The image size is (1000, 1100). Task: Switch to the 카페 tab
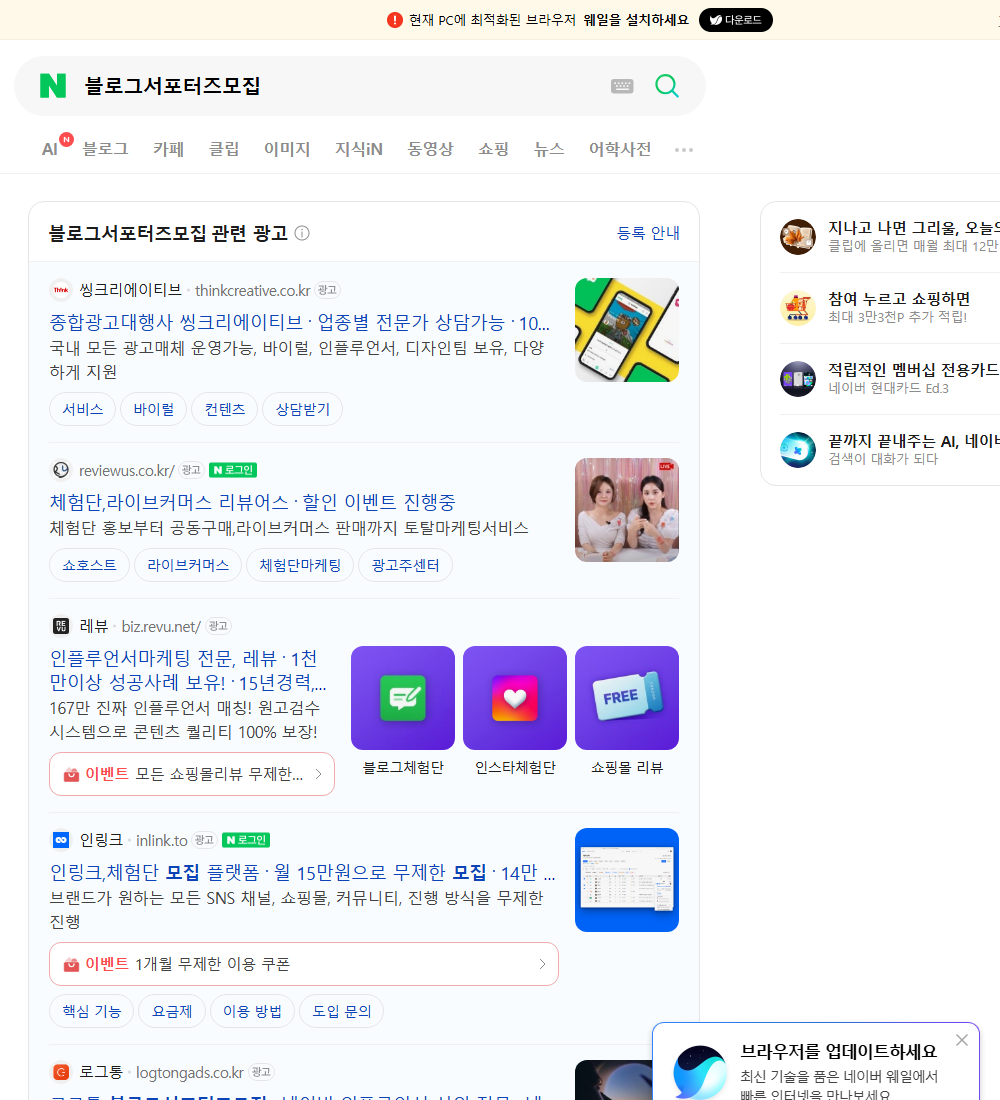point(168,149)
